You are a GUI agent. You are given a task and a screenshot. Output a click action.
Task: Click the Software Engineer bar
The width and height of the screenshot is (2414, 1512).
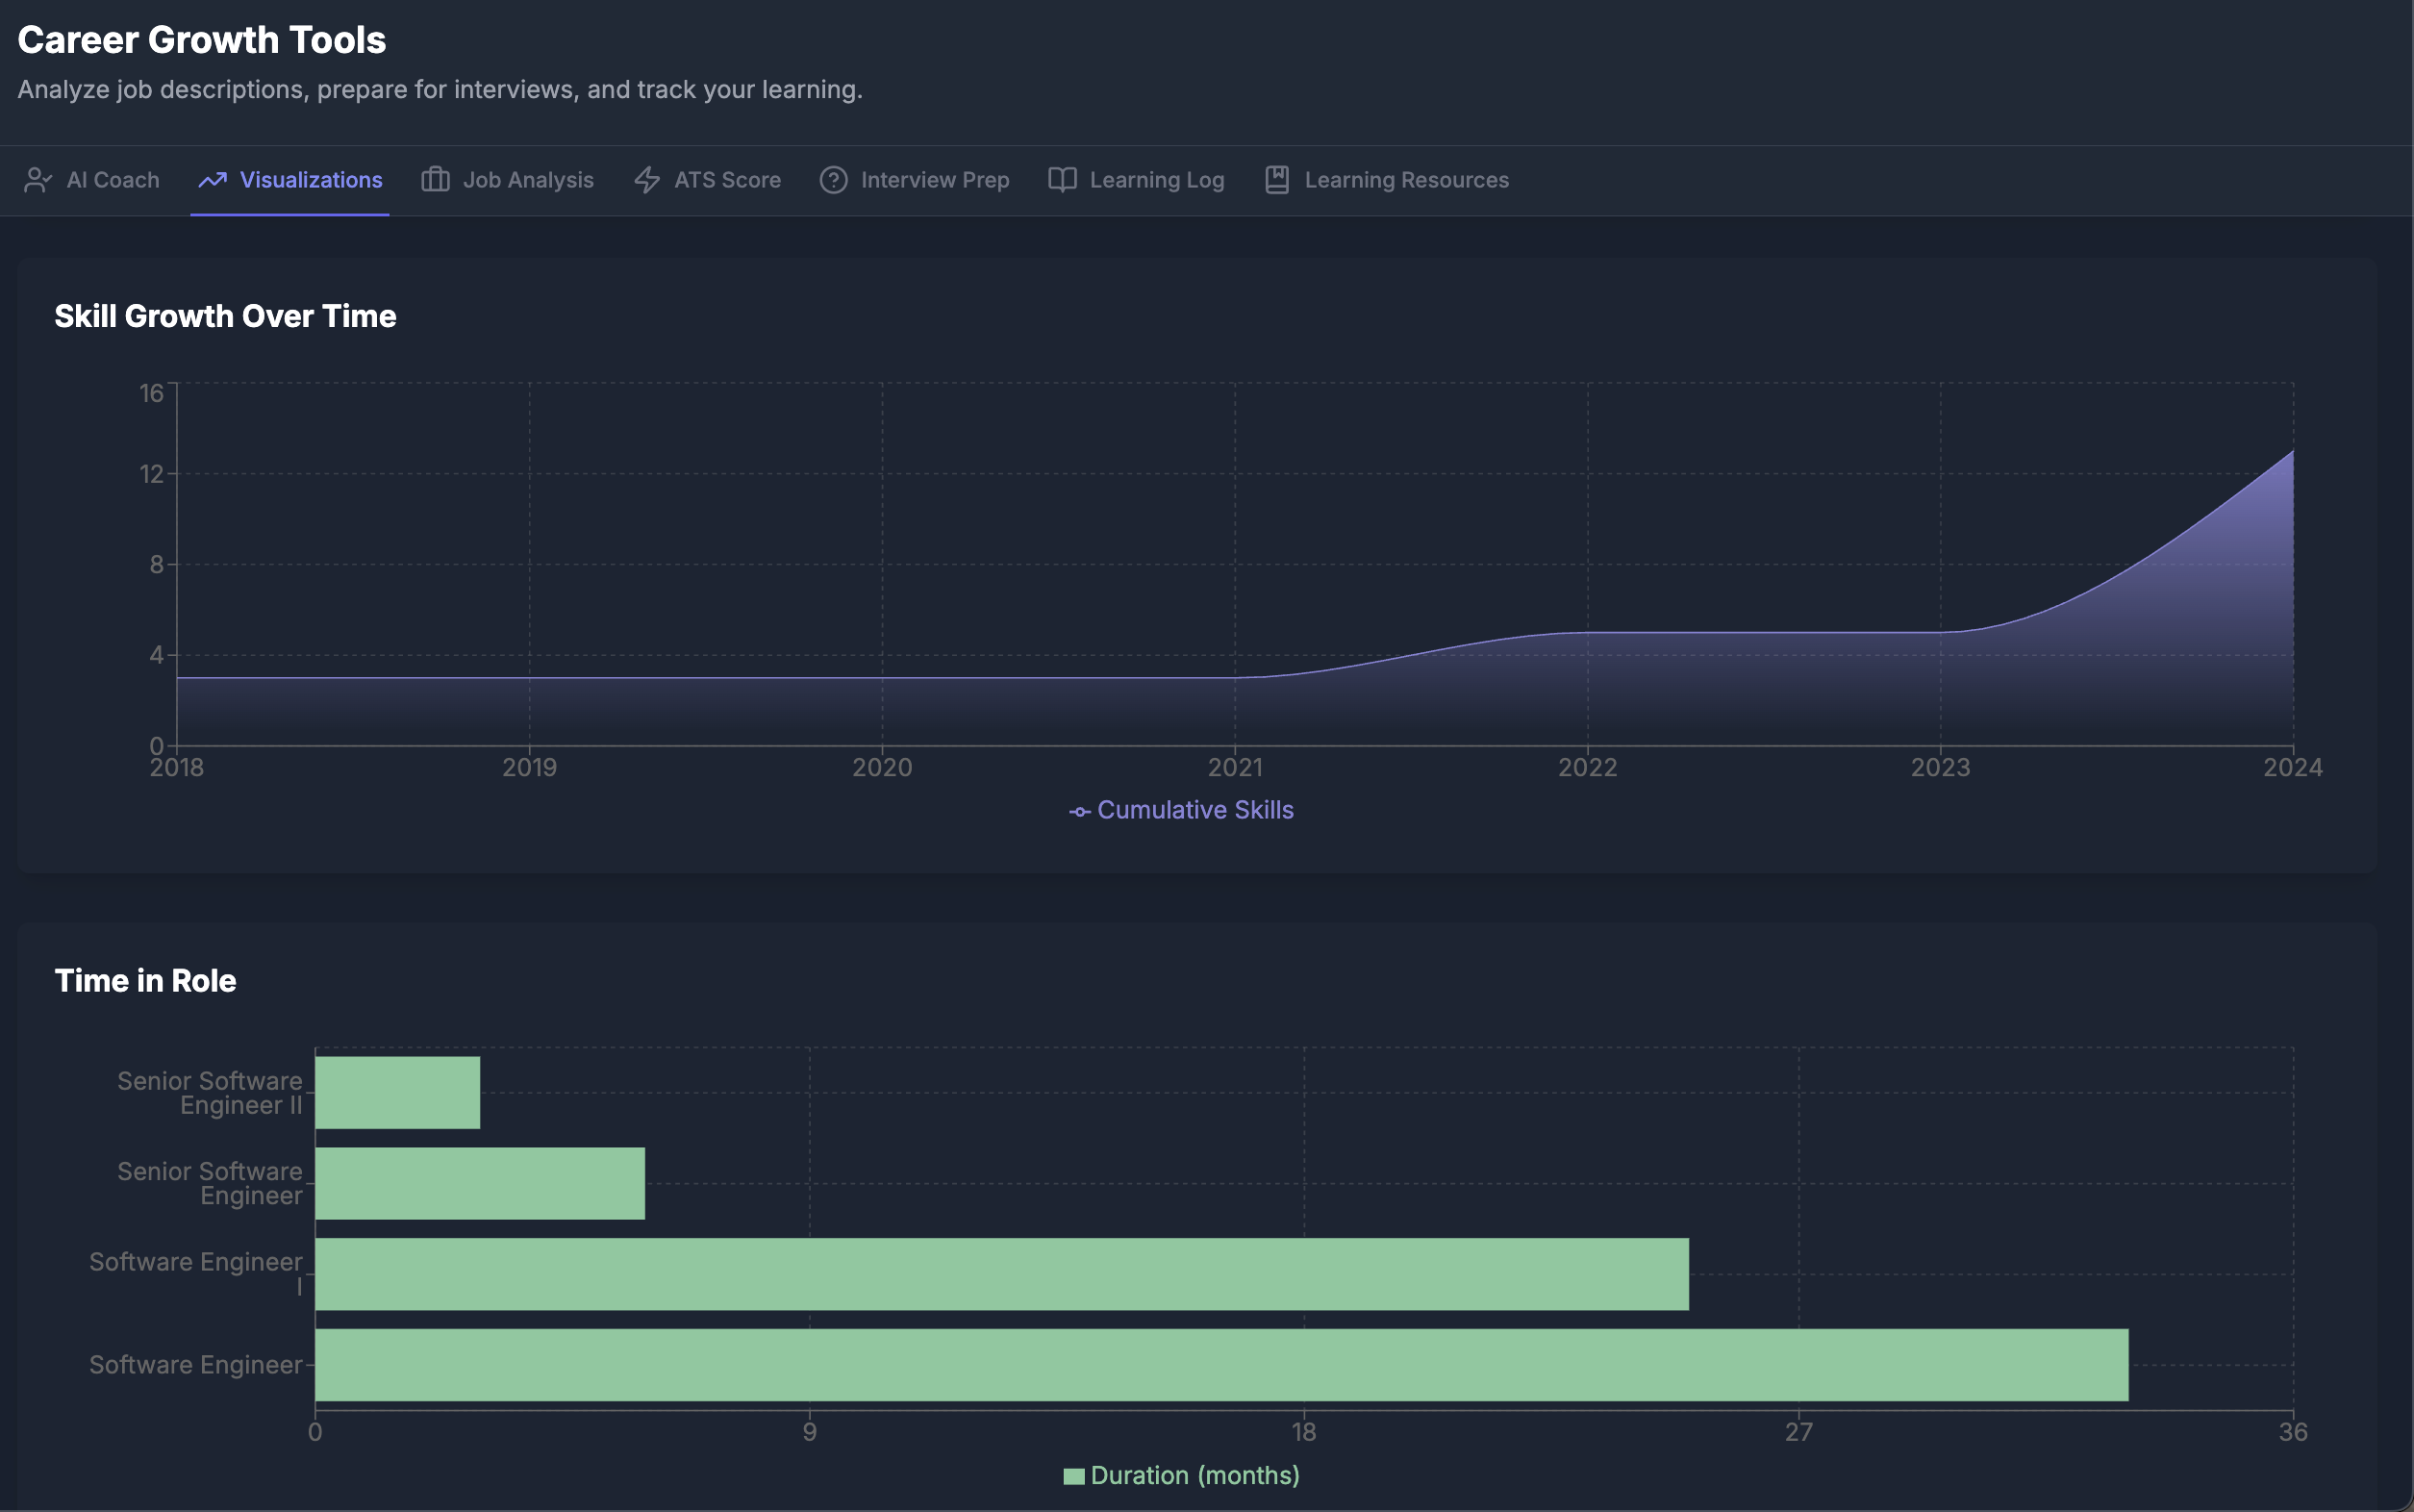1220,1365
